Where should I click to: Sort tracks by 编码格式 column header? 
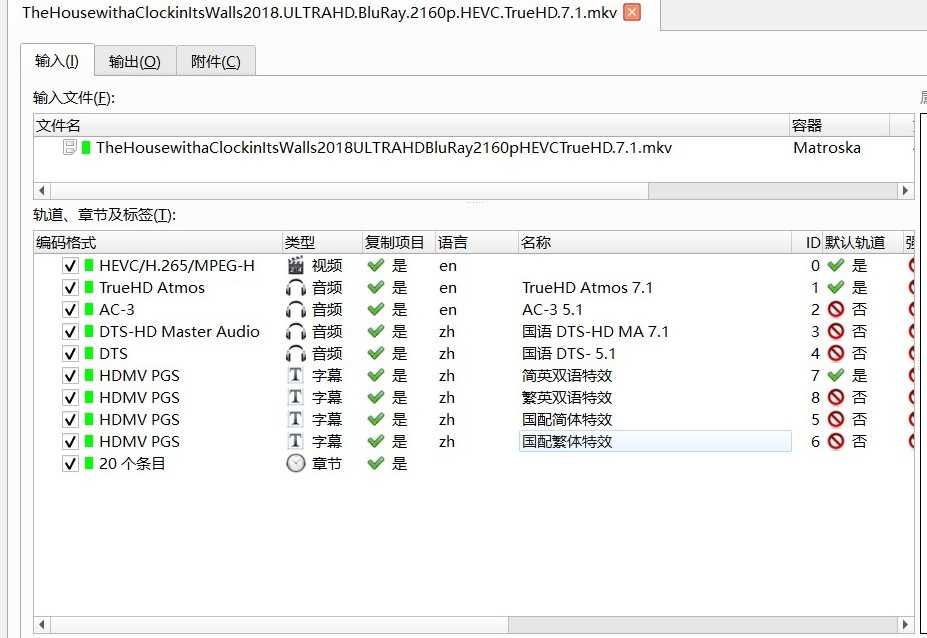tap(158, 242)
